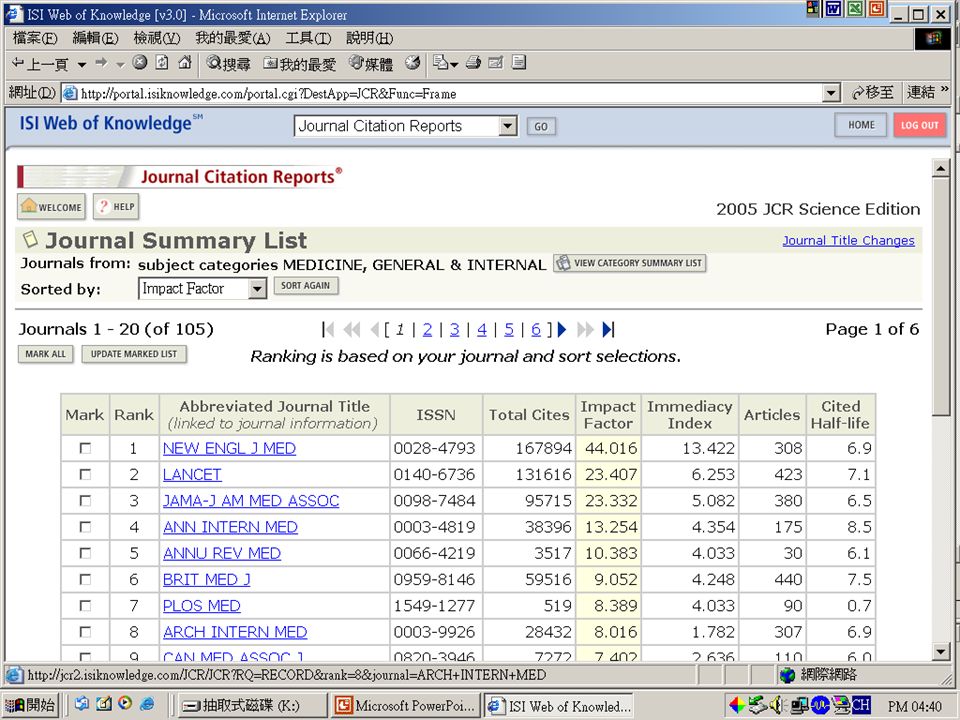Open Help with the question mark button
The height and width of the screenshot is (720, 960).
point(116,207)
